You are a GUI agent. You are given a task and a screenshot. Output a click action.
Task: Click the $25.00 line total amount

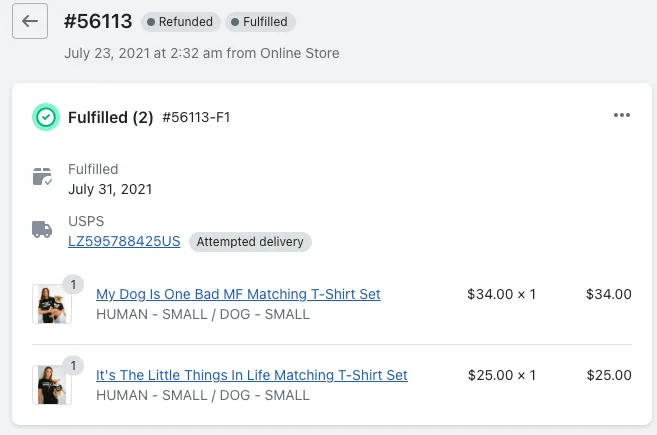click(x=609, y=375)
